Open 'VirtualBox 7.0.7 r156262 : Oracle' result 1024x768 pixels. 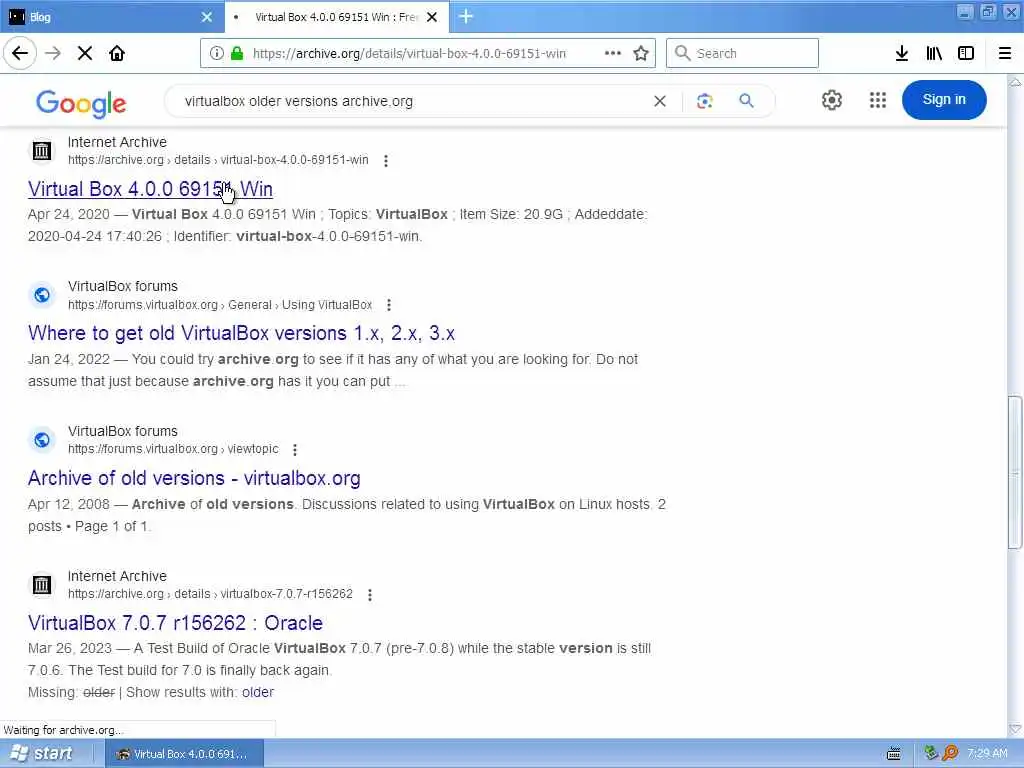(175, 623)
